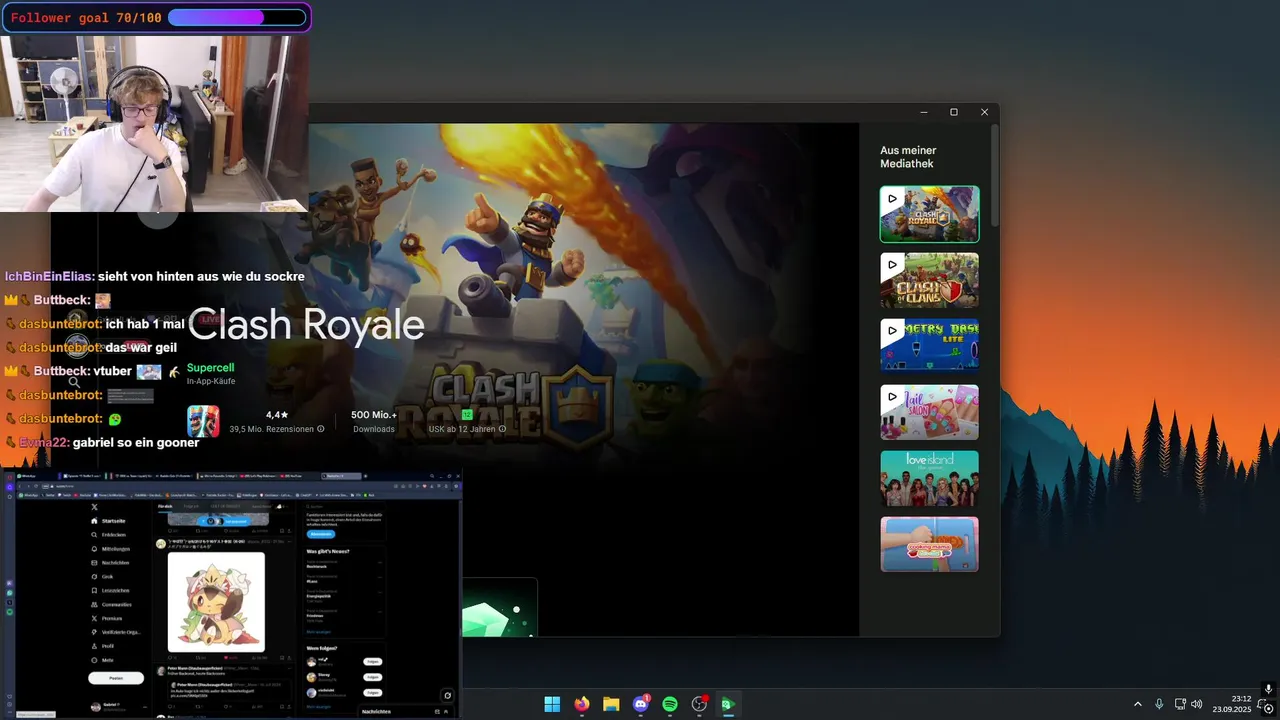Image resolution: width=1280 pixels, height=720 pixels.
Task: Switch to the Folge ich tab on X
Action: [x=191, y=506]
